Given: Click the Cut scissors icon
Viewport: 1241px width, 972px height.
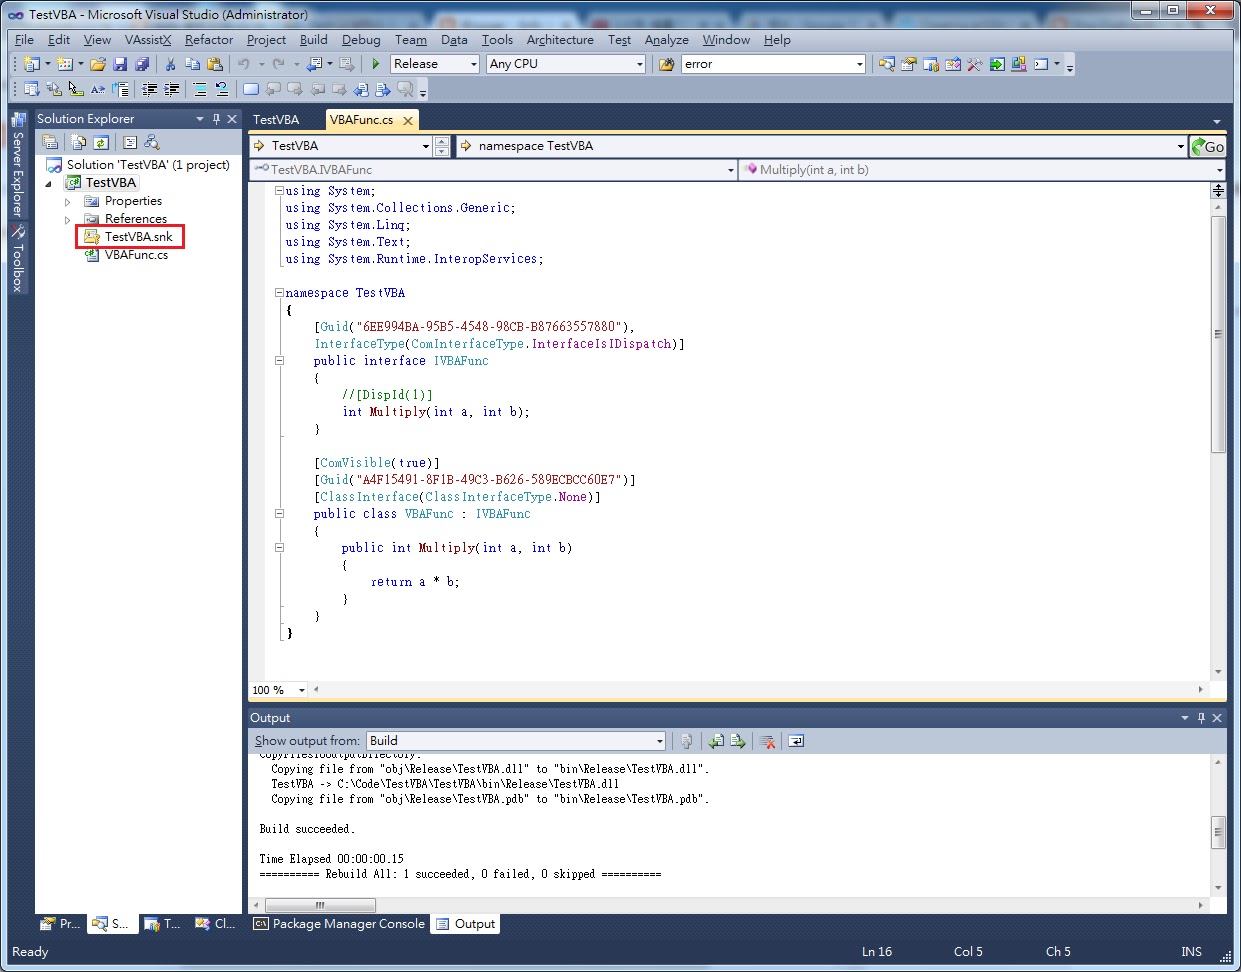Looking at the screenshot, I should (170, 64).
